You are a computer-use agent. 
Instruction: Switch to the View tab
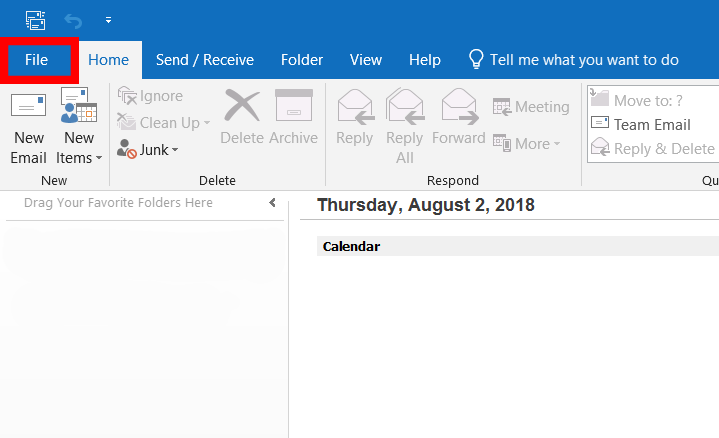coord(366,60)
